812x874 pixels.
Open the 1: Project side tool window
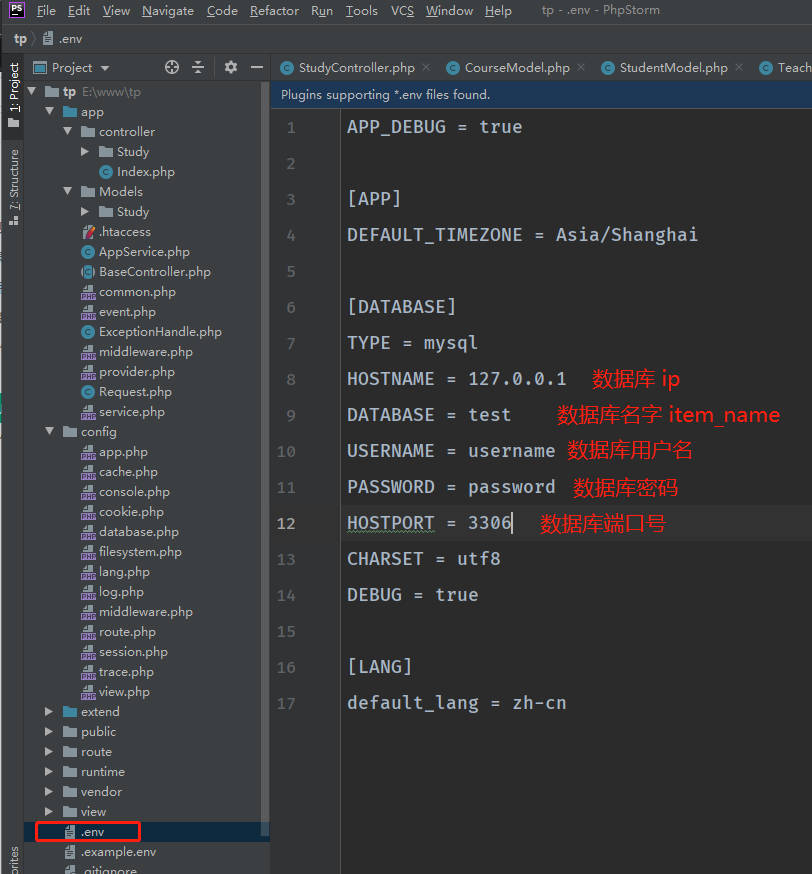click(14, 95)
